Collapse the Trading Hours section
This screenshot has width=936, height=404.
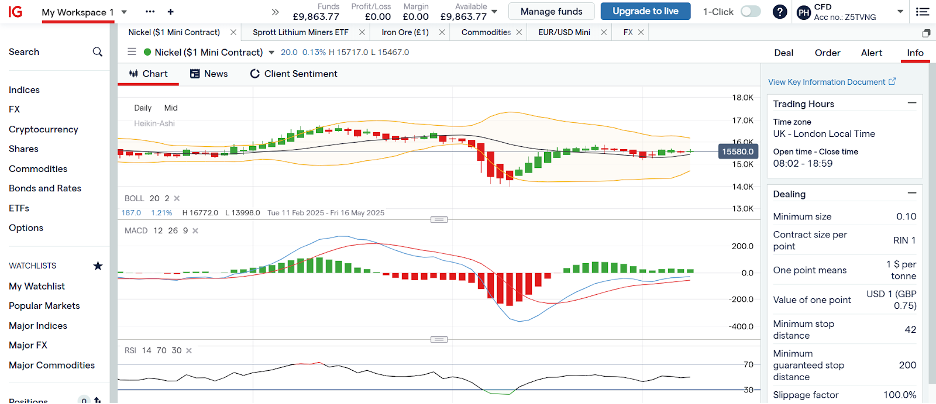click(911, 103)
